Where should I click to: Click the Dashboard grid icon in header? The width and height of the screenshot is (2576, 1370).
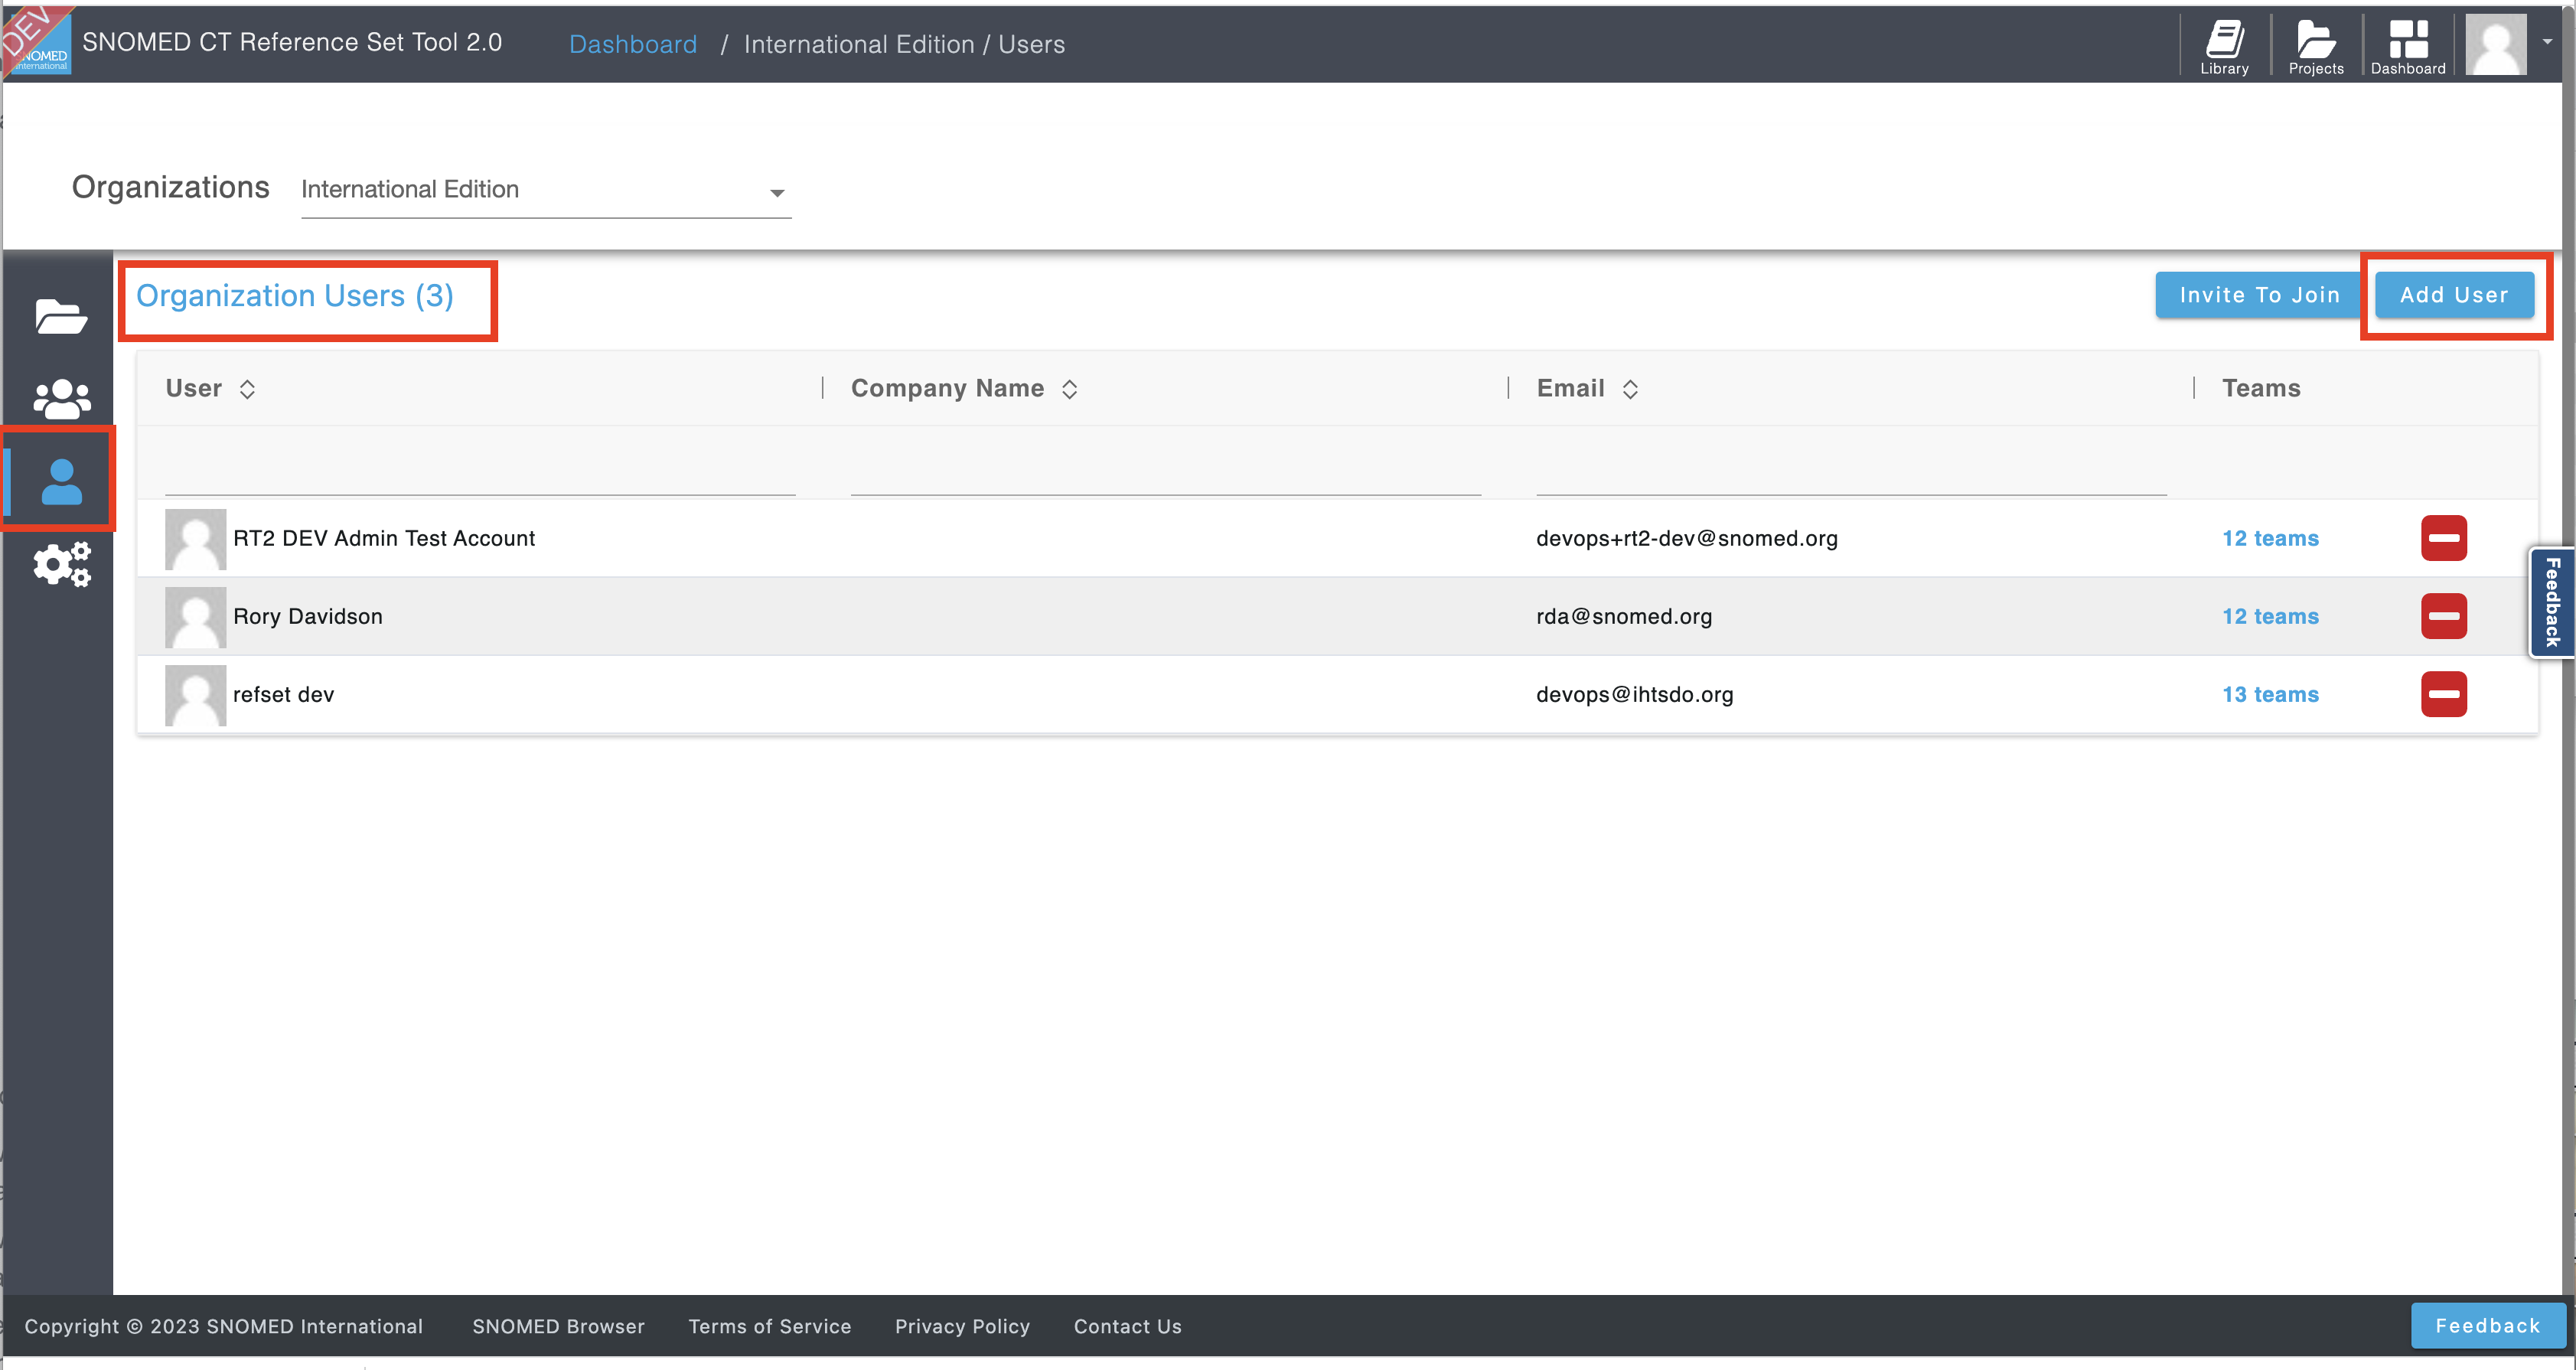pos(2408,46)
